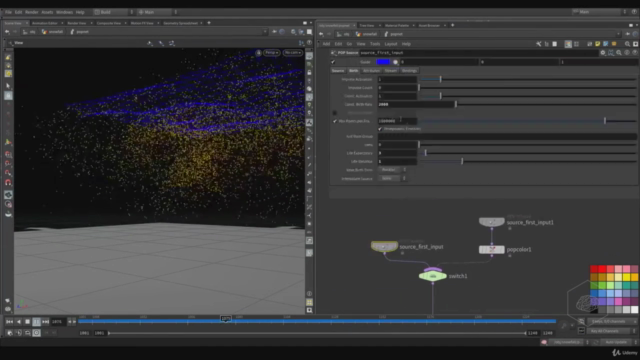Toggle the Guide checkbox
This screenshot has width=640, height=360.
(333, 62)
